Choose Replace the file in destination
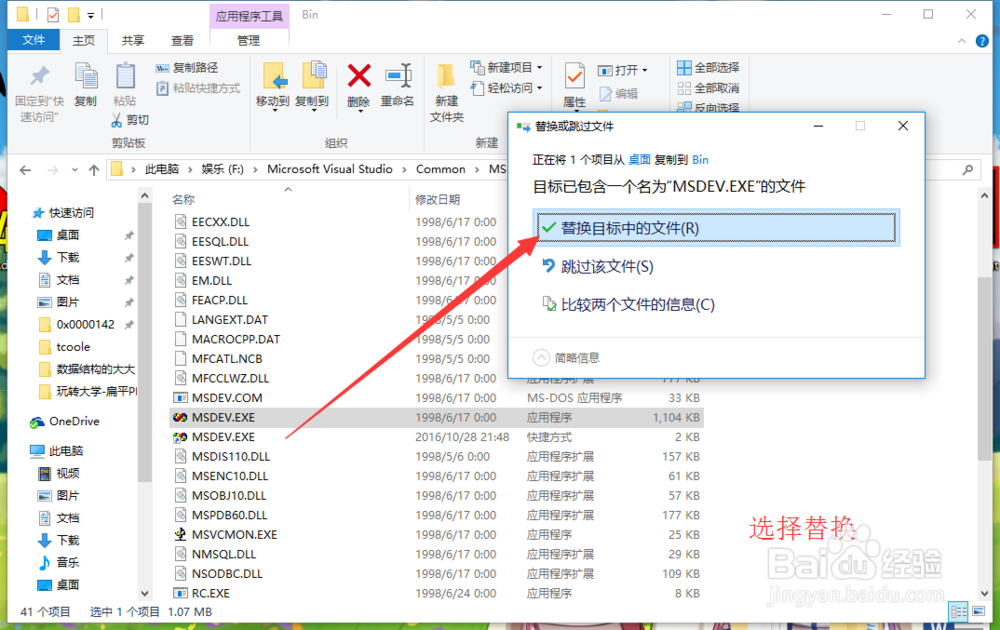Image resolution: width=1000 pixels, height=630 pixels. pyautogui.click(x=716, y=228)
